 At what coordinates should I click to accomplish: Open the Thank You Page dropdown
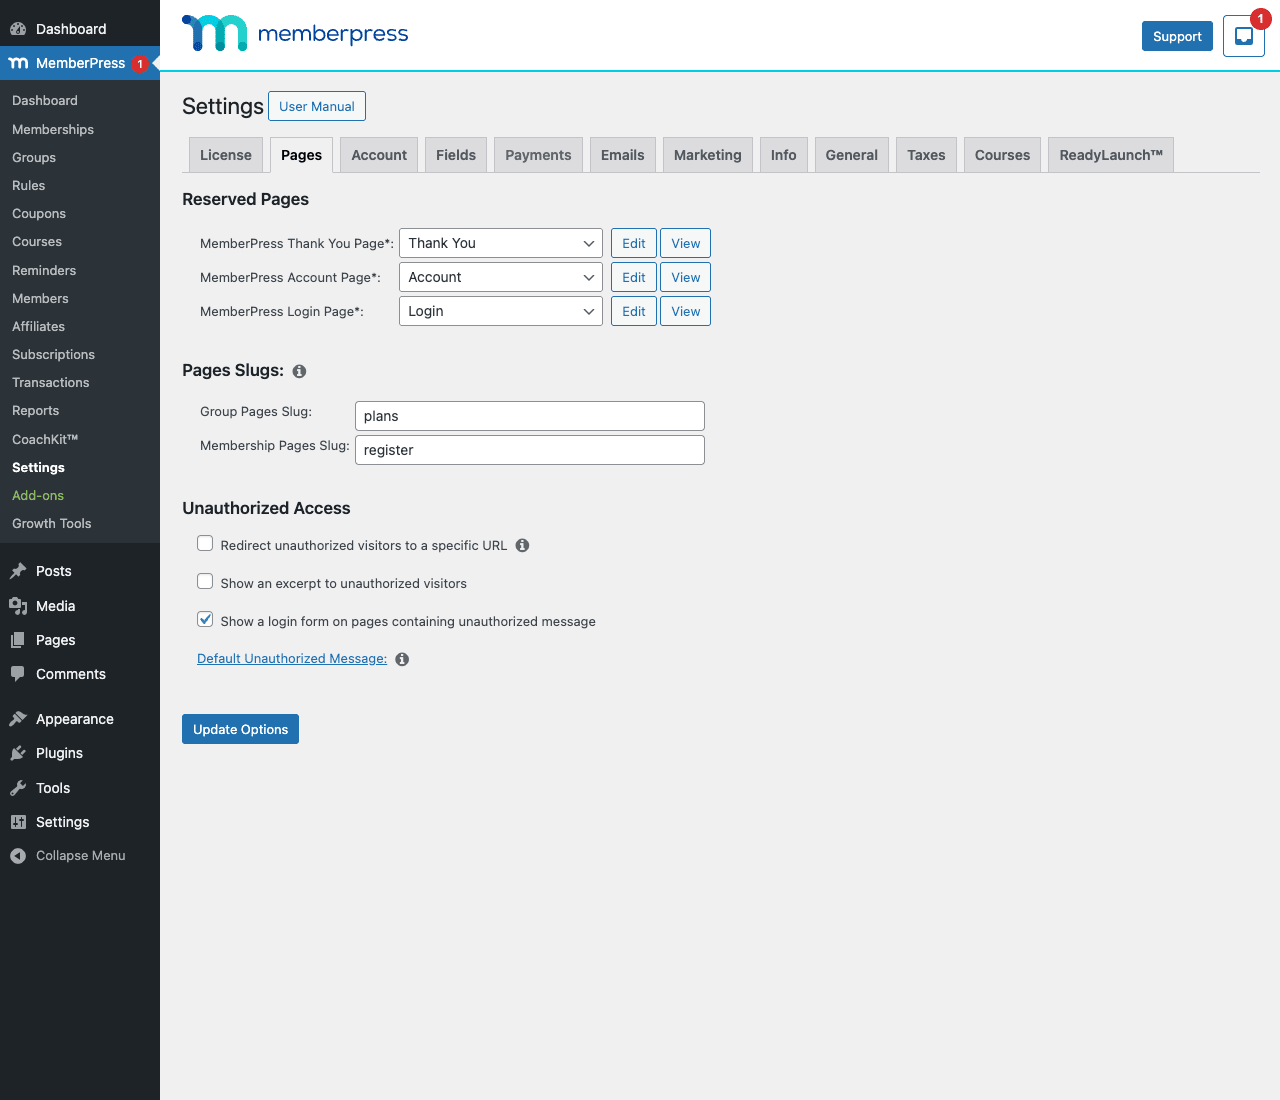click(501, 243)
